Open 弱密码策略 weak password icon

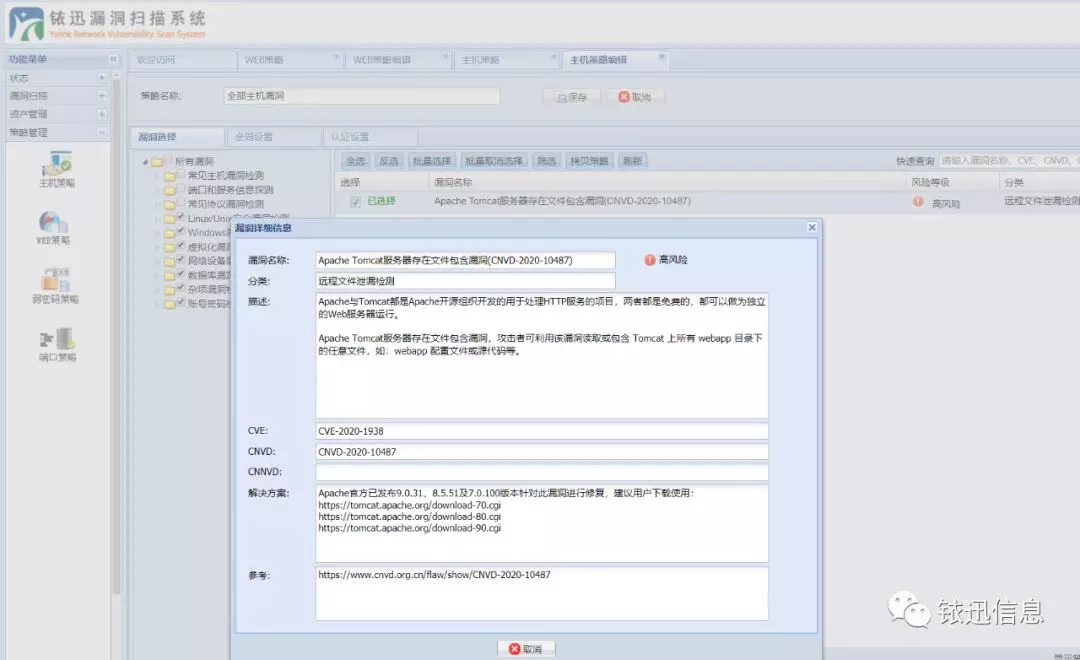[x=55, y=280]
